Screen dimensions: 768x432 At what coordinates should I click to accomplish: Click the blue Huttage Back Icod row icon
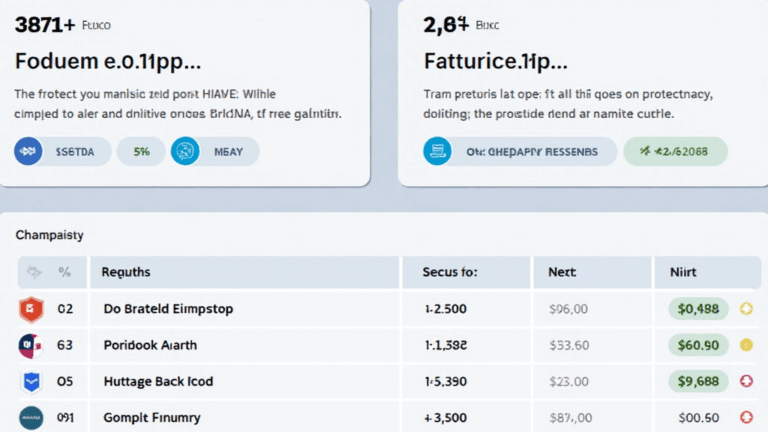29,381
